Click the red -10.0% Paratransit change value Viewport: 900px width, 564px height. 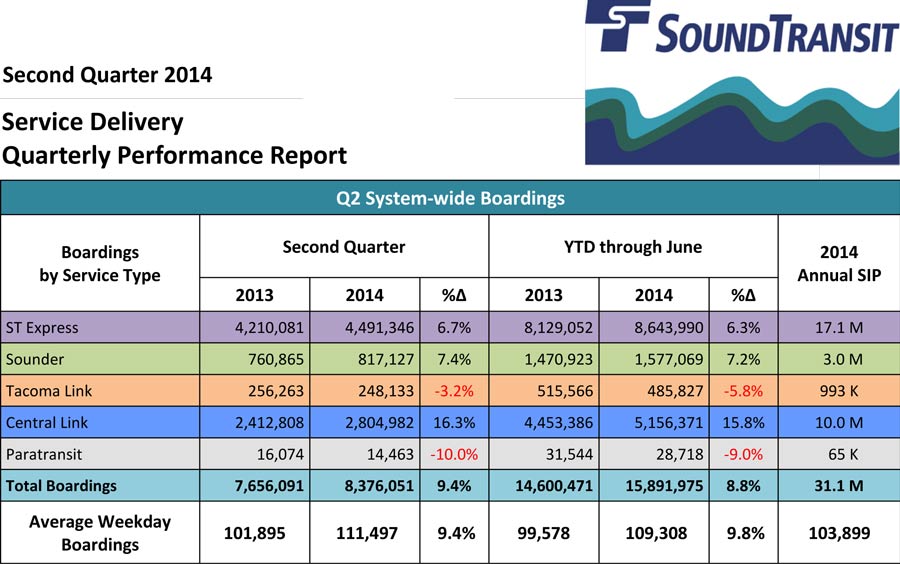tap(454, 454)
